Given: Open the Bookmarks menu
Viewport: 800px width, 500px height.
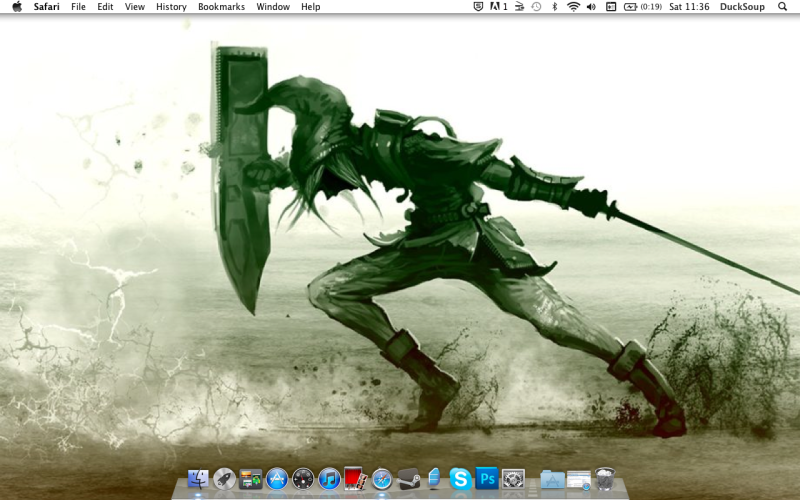Looking at the screenshot, I should click(x=221, y=7).
